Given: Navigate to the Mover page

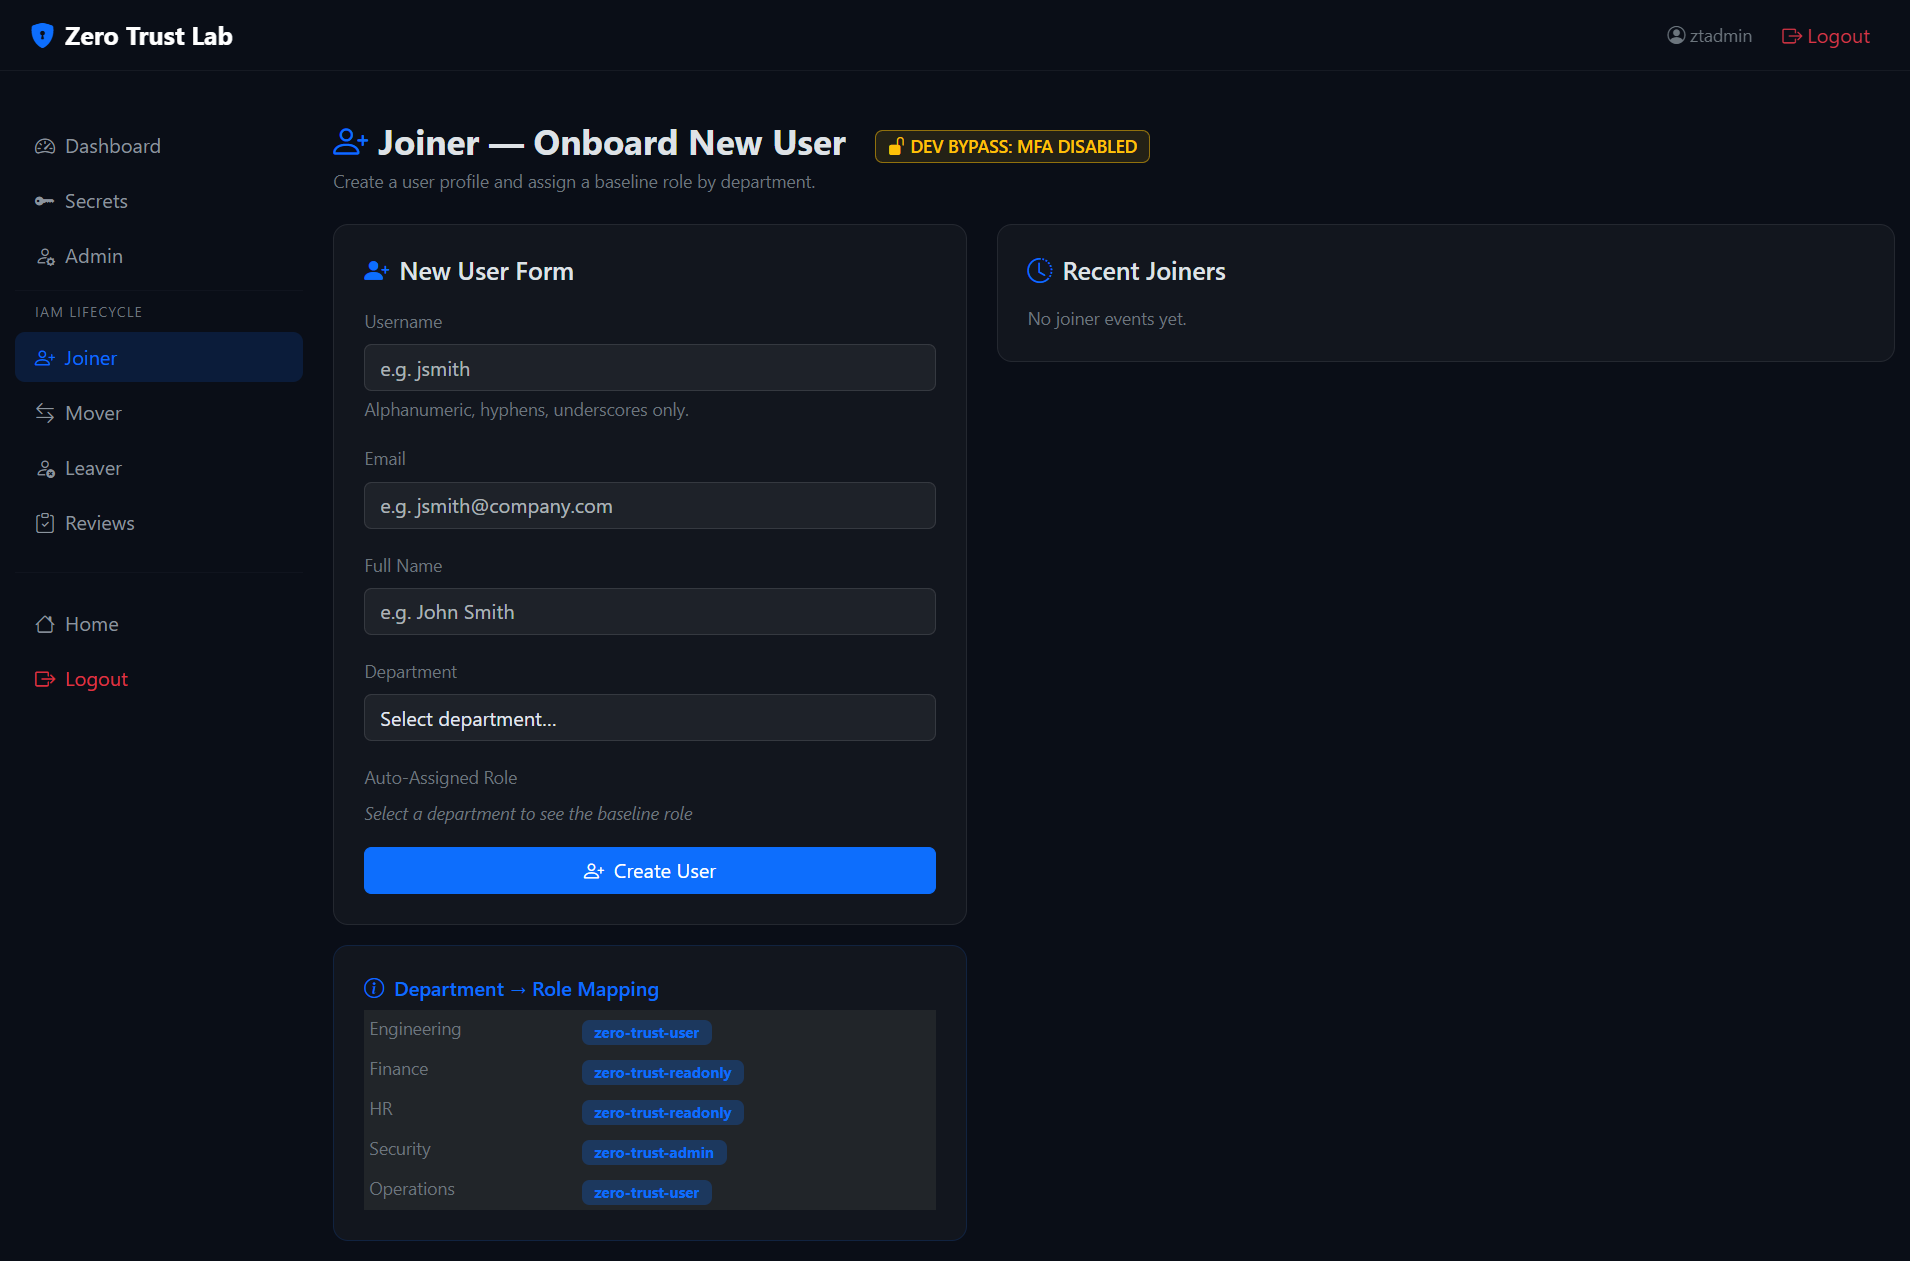Looking at the screenshot, I should point(159,413).
